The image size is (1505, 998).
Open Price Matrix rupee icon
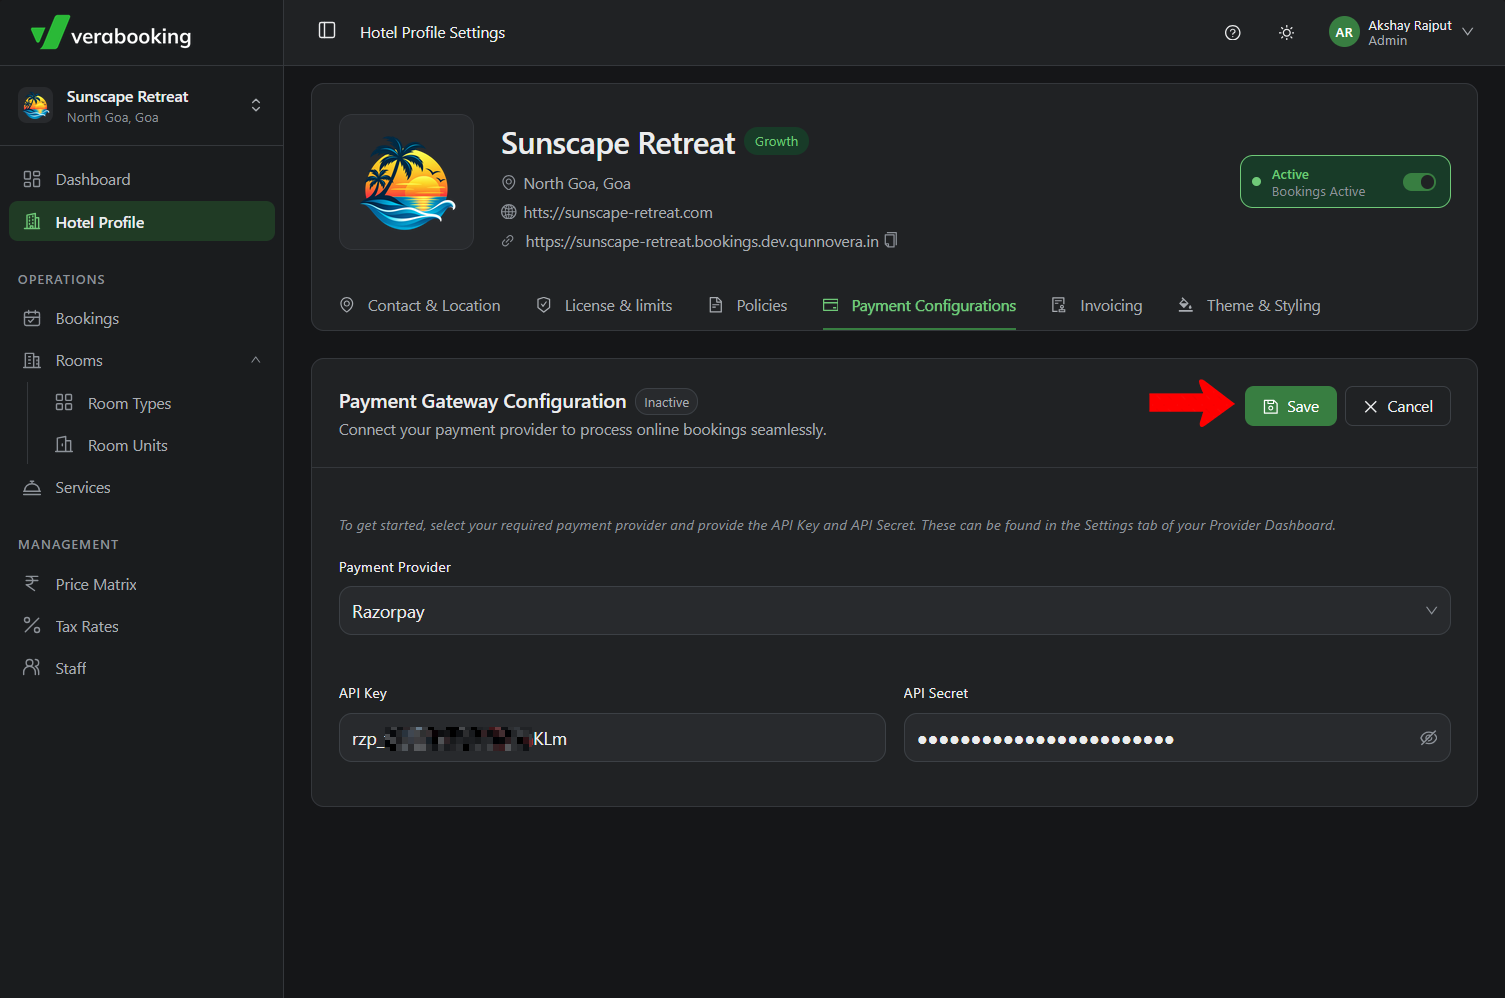[x=32, y=584]
